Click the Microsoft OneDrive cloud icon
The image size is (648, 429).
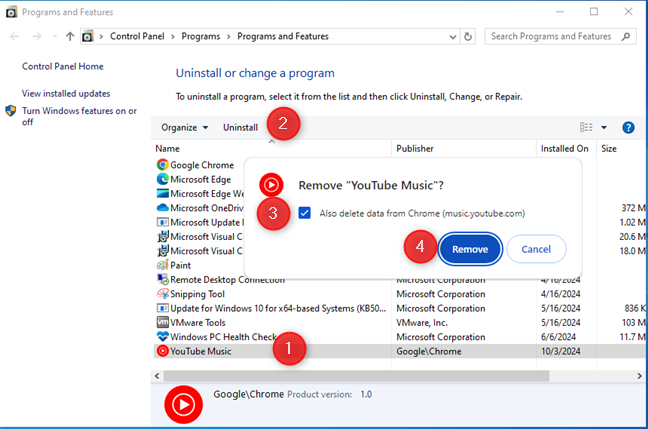point(162,207)
